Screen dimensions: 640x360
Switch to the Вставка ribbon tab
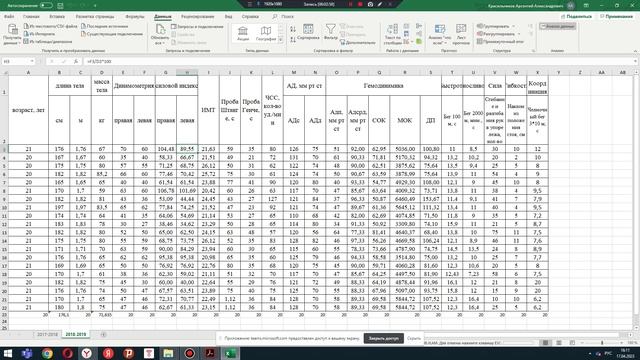(x=57, y=16)
